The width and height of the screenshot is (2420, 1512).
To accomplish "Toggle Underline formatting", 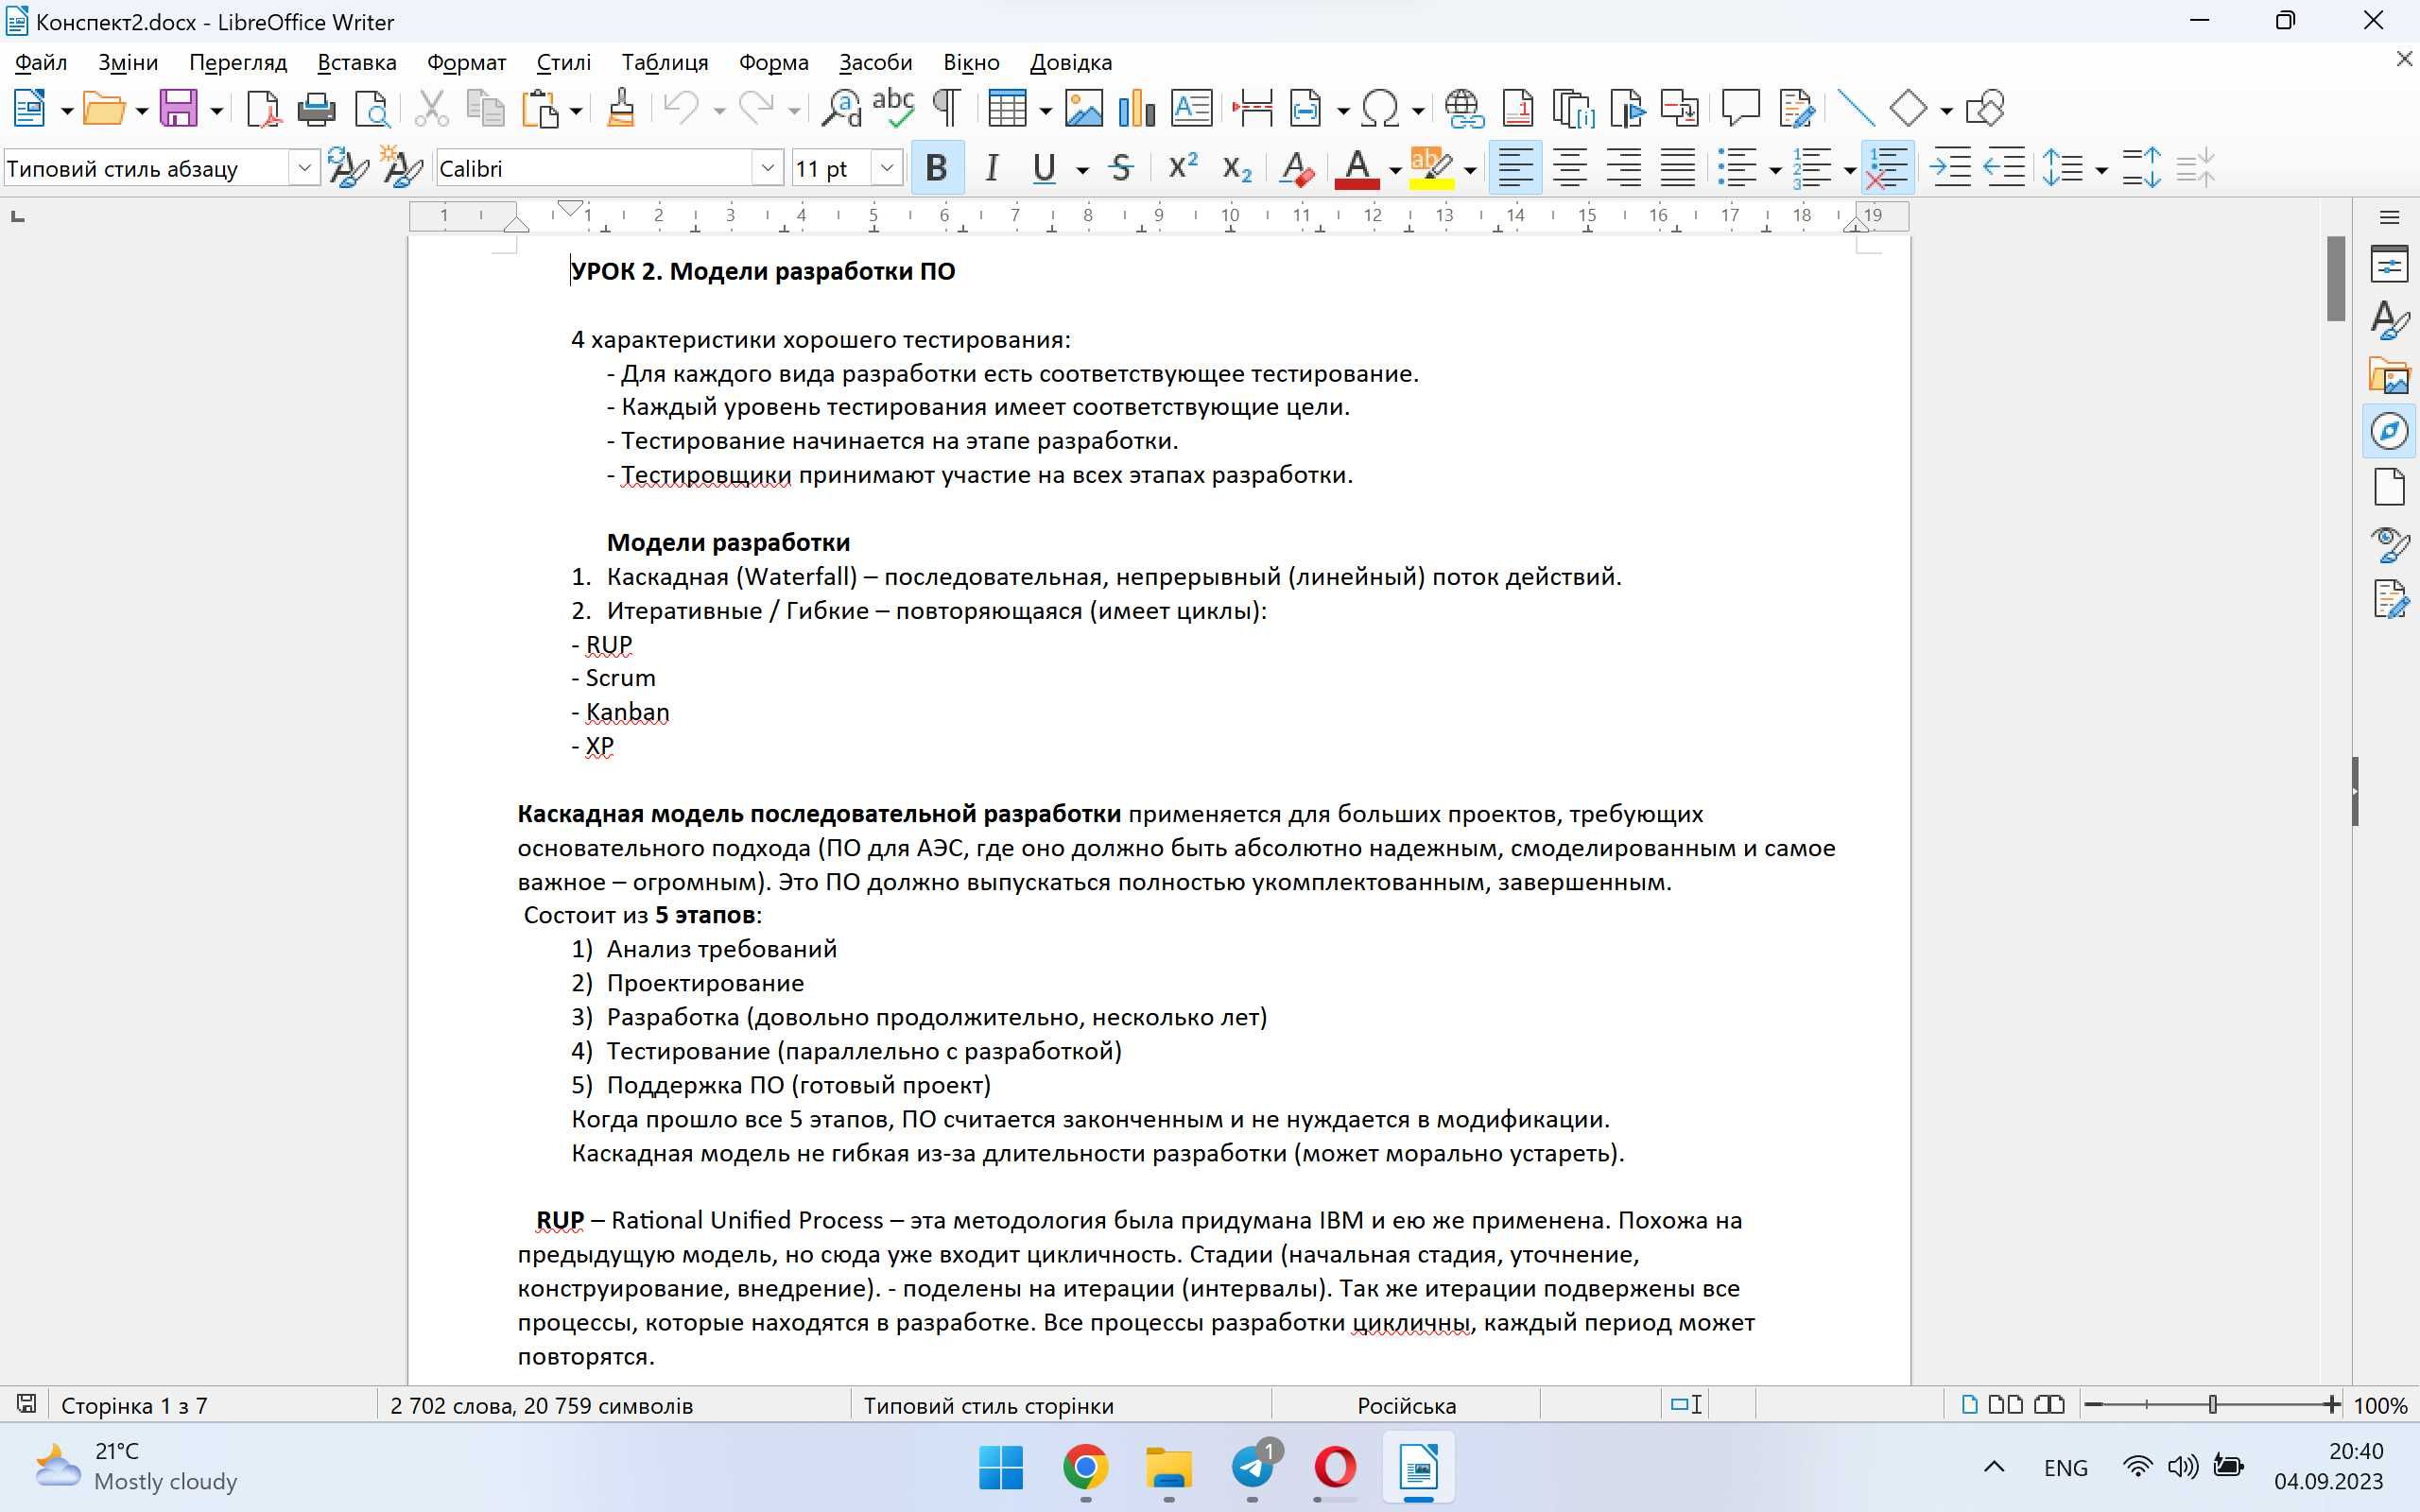I will tap(1044, 168).
